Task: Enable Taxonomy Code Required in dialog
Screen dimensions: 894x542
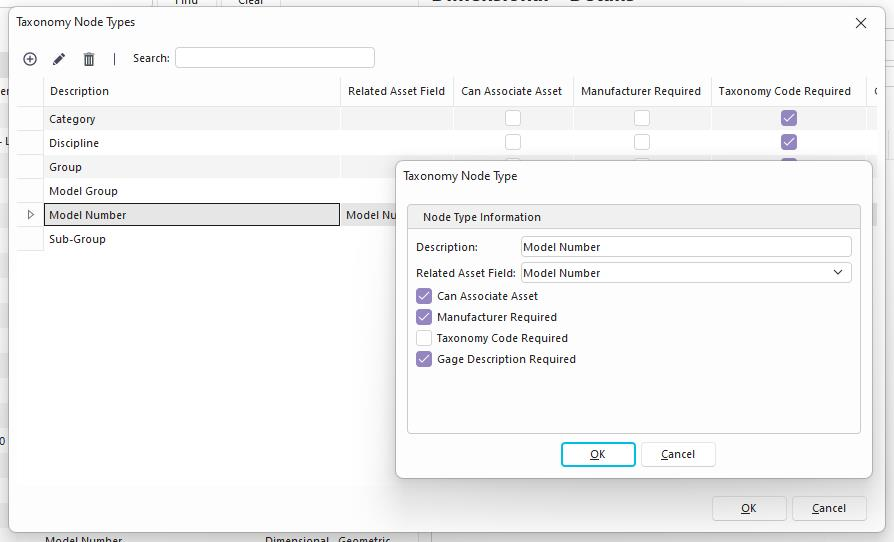Action: click(424, 338)
